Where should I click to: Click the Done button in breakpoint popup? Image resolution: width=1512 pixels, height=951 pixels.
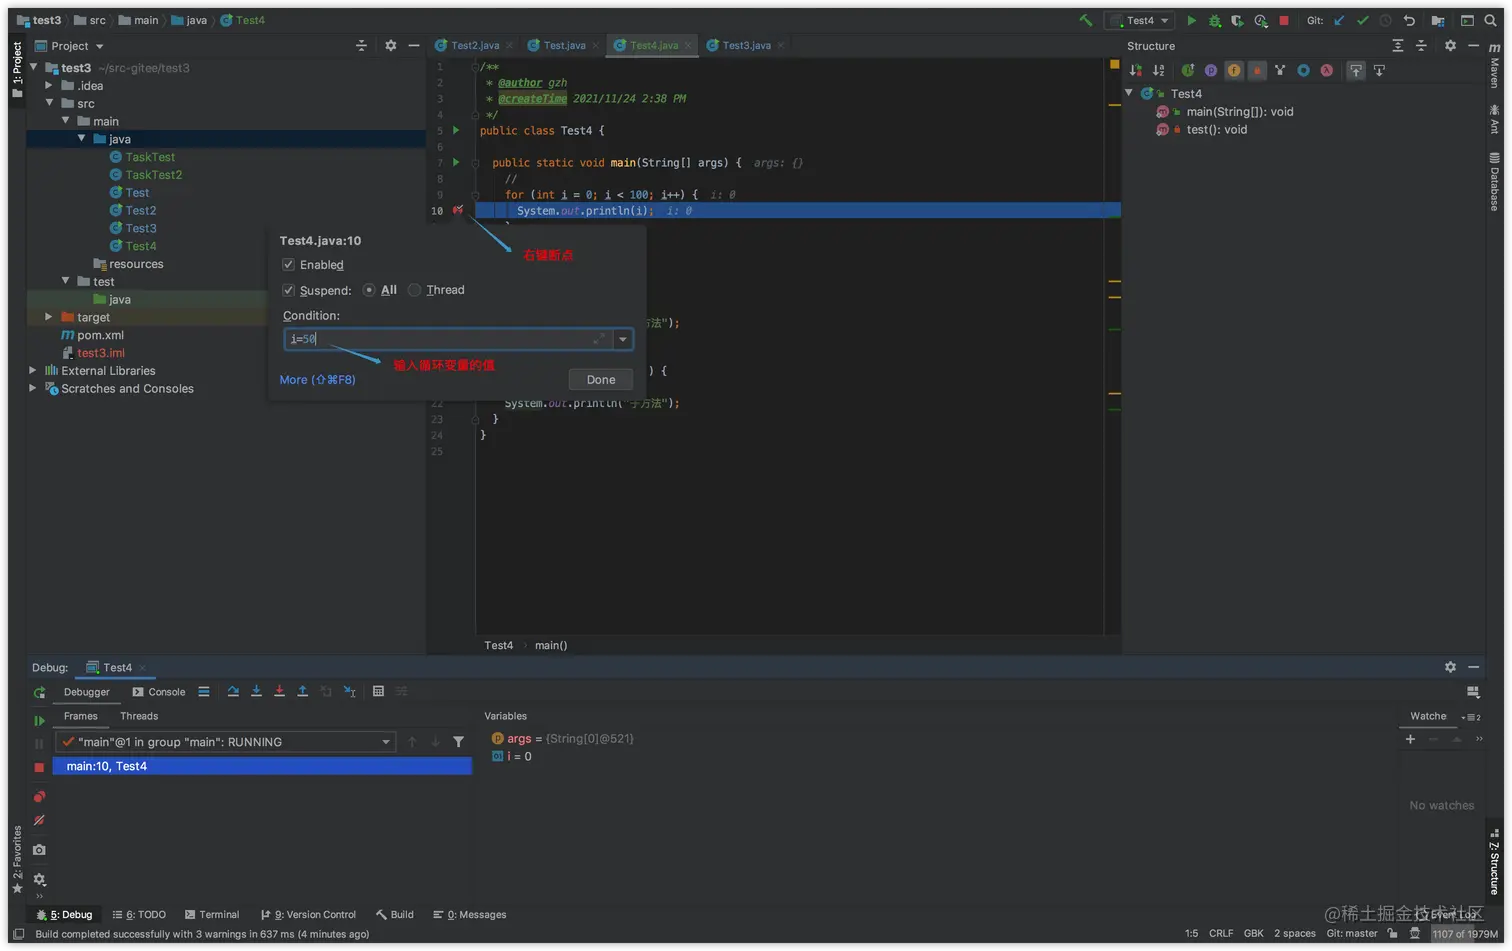(601, 380)
